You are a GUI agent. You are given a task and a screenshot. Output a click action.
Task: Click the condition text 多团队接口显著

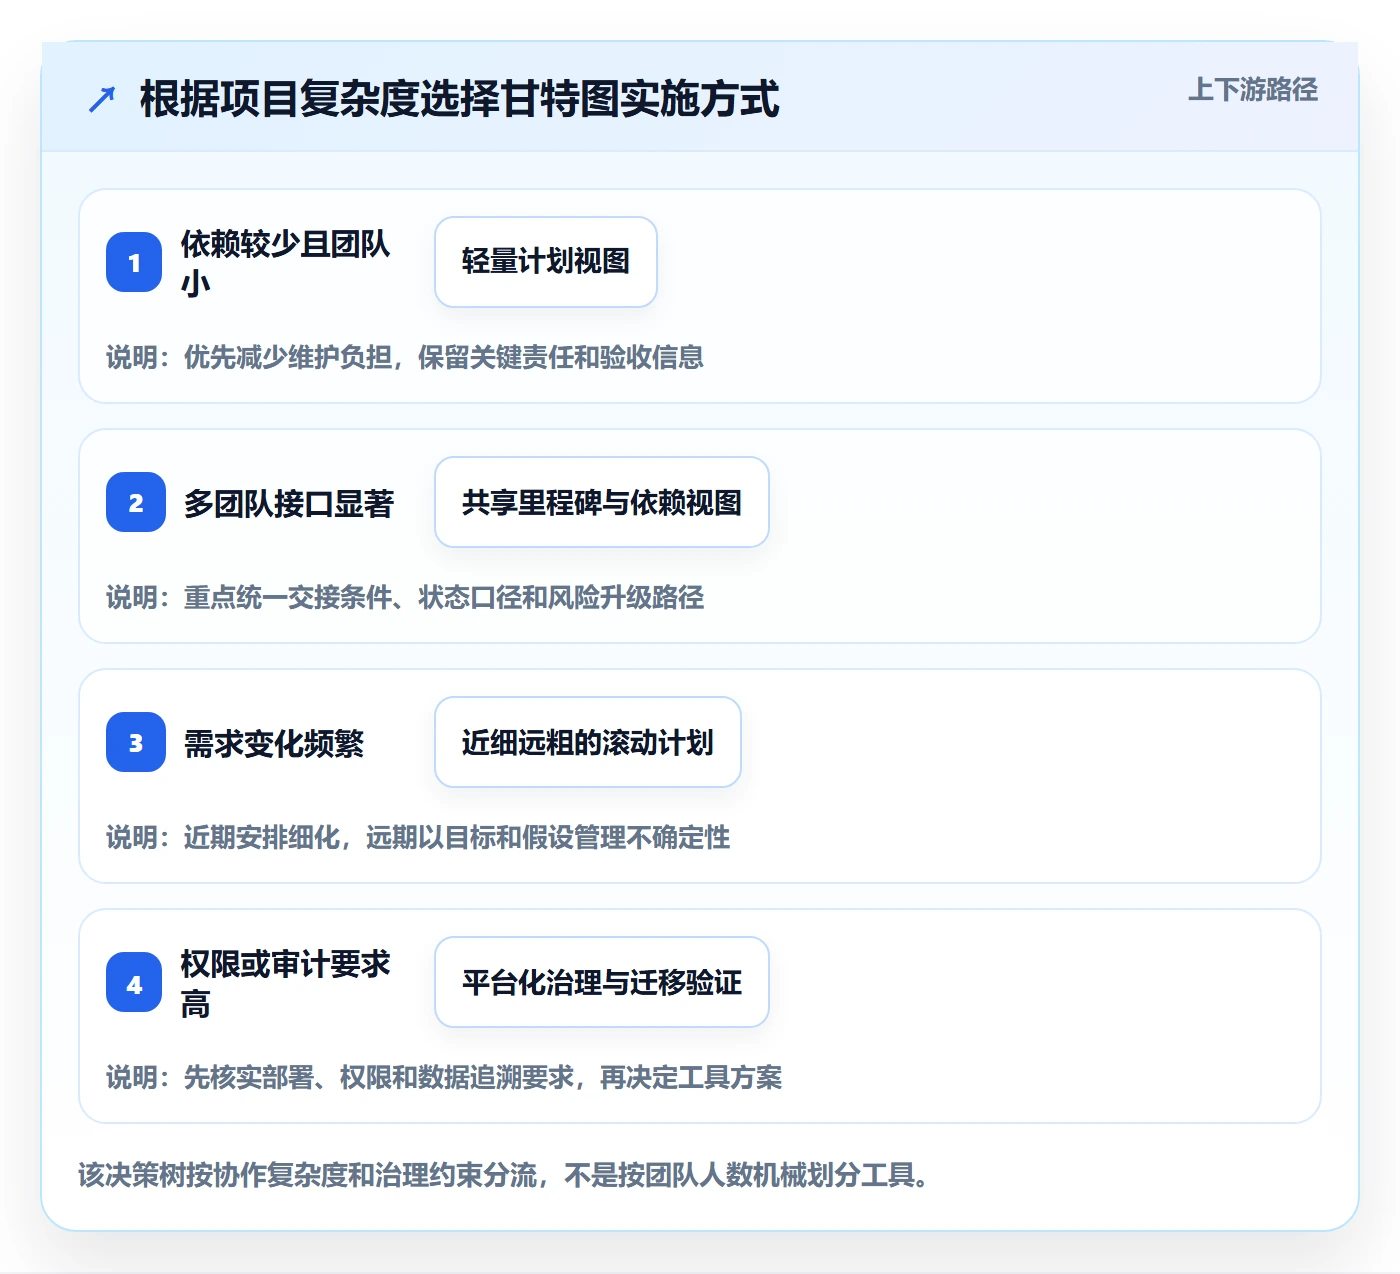pyautogui.click(x=288, y=503)
